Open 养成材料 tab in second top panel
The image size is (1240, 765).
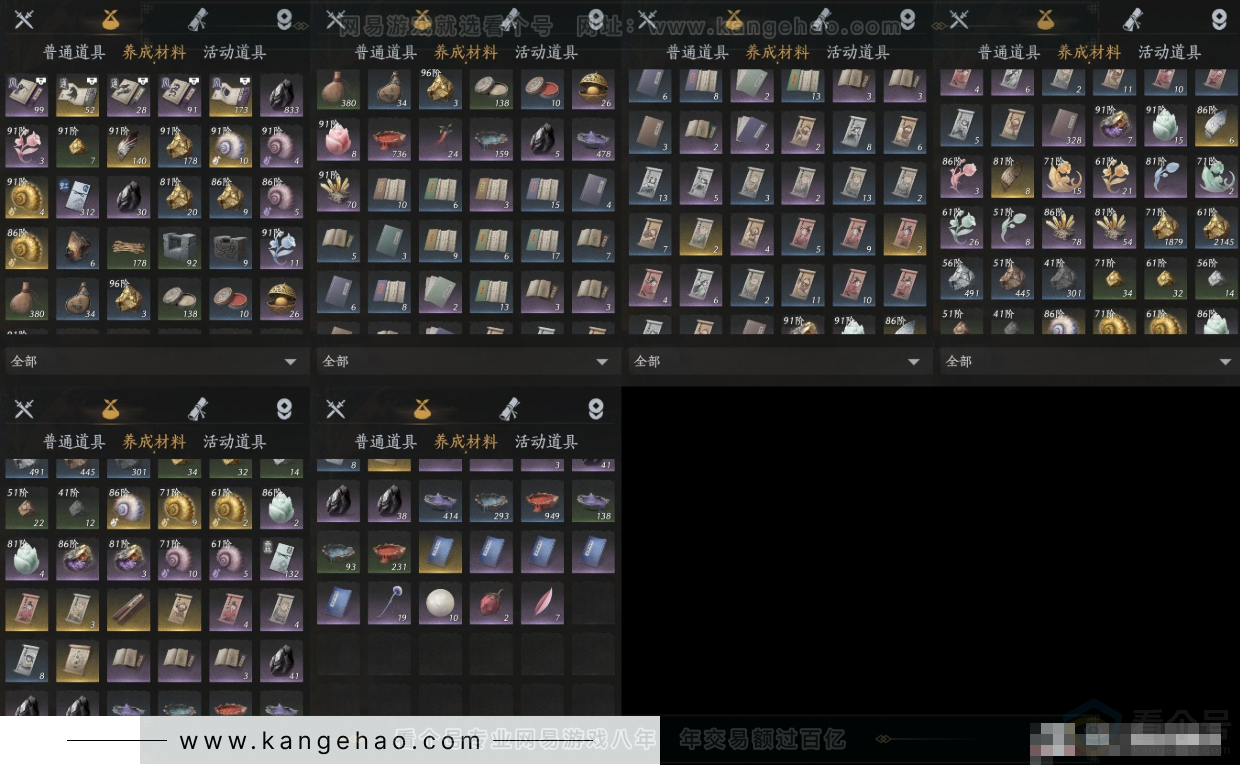coord(466,52)
